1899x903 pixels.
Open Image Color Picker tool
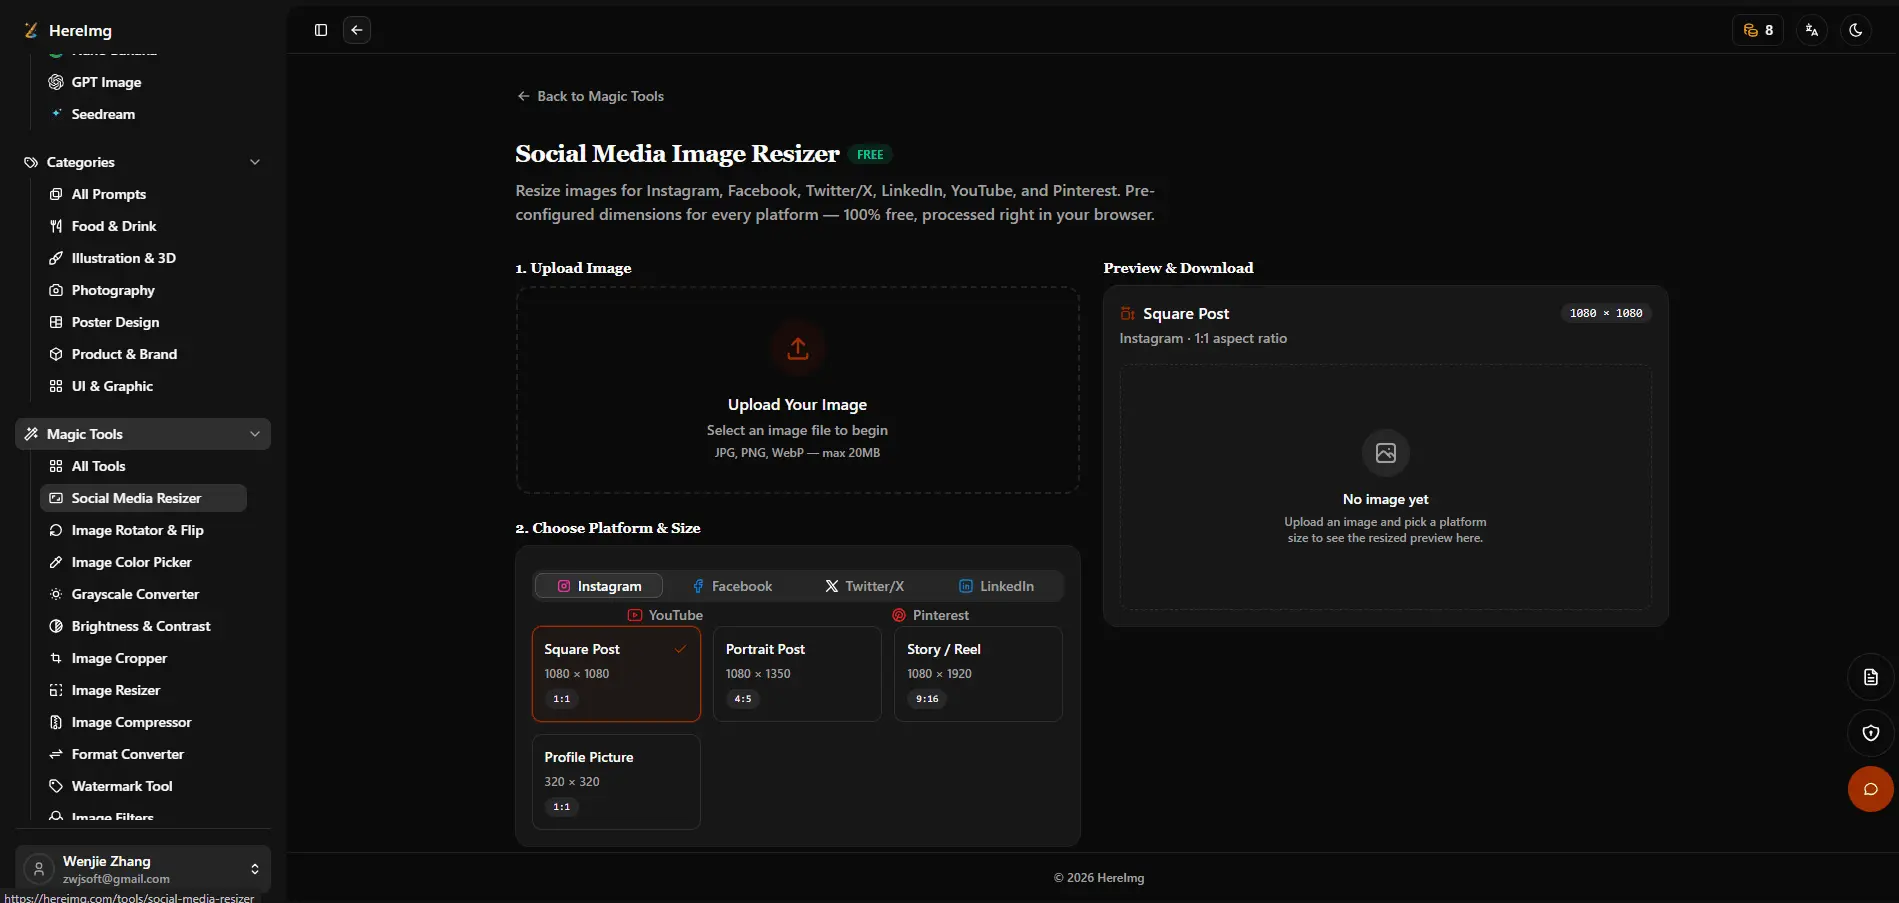pos(143,562)
